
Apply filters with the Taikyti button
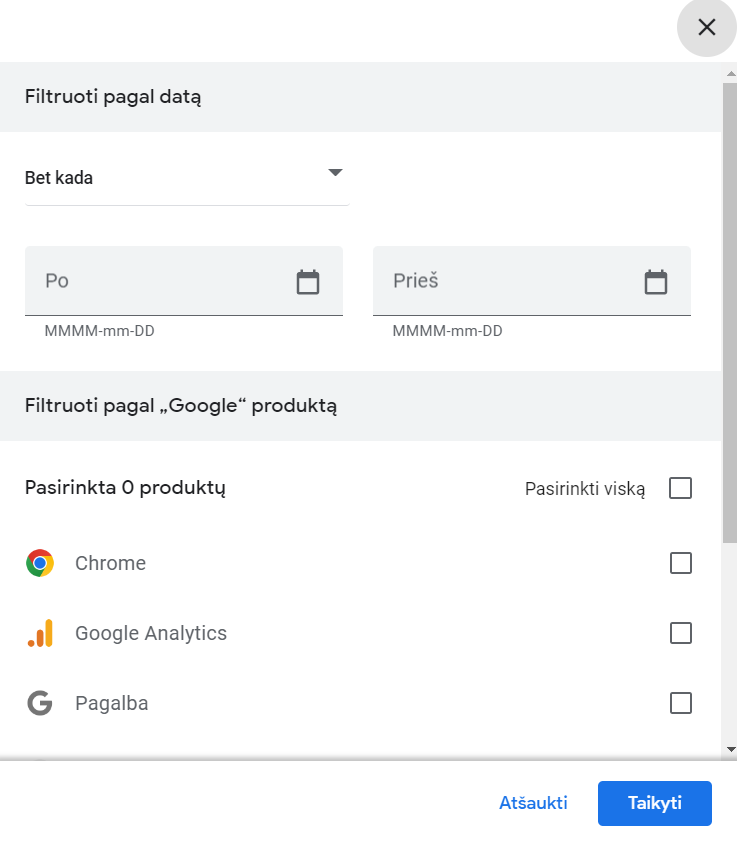point(654,803)
